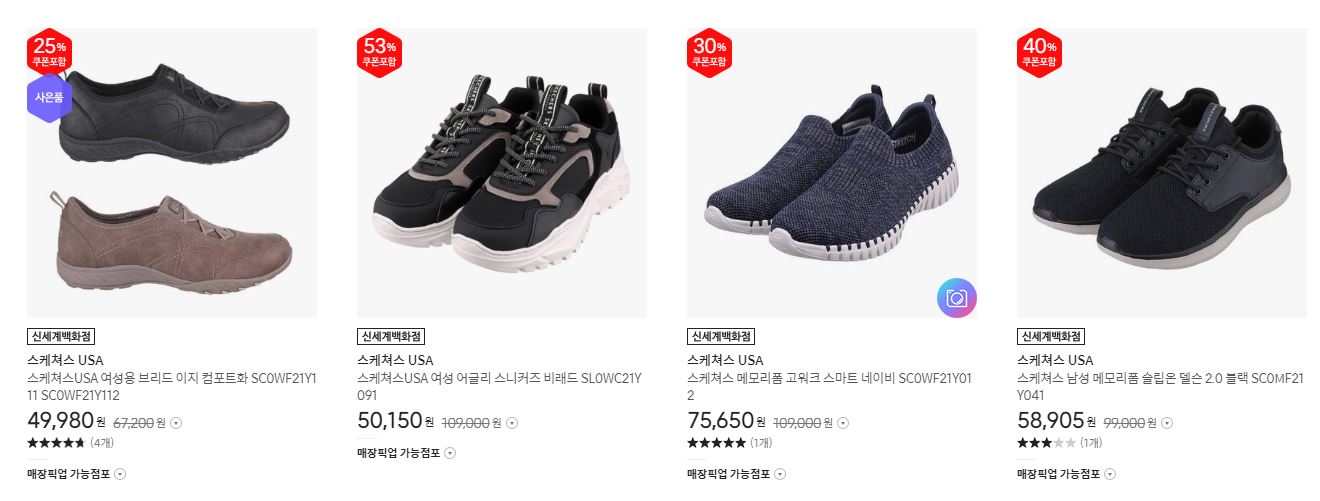1320x501 pixels.
Task: View the 4개 star rating reviews
Action: tap(70, 442)
